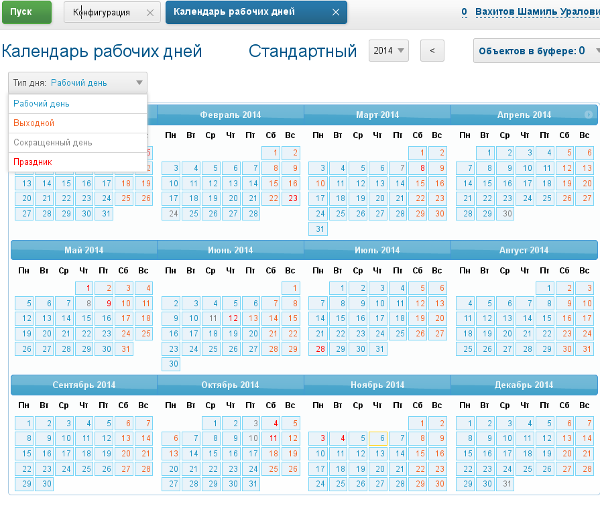This screenshot has height=508, width=600.
Task: Click the next-month arrow in Апрель 2014 header
Action: coord(589,115)
